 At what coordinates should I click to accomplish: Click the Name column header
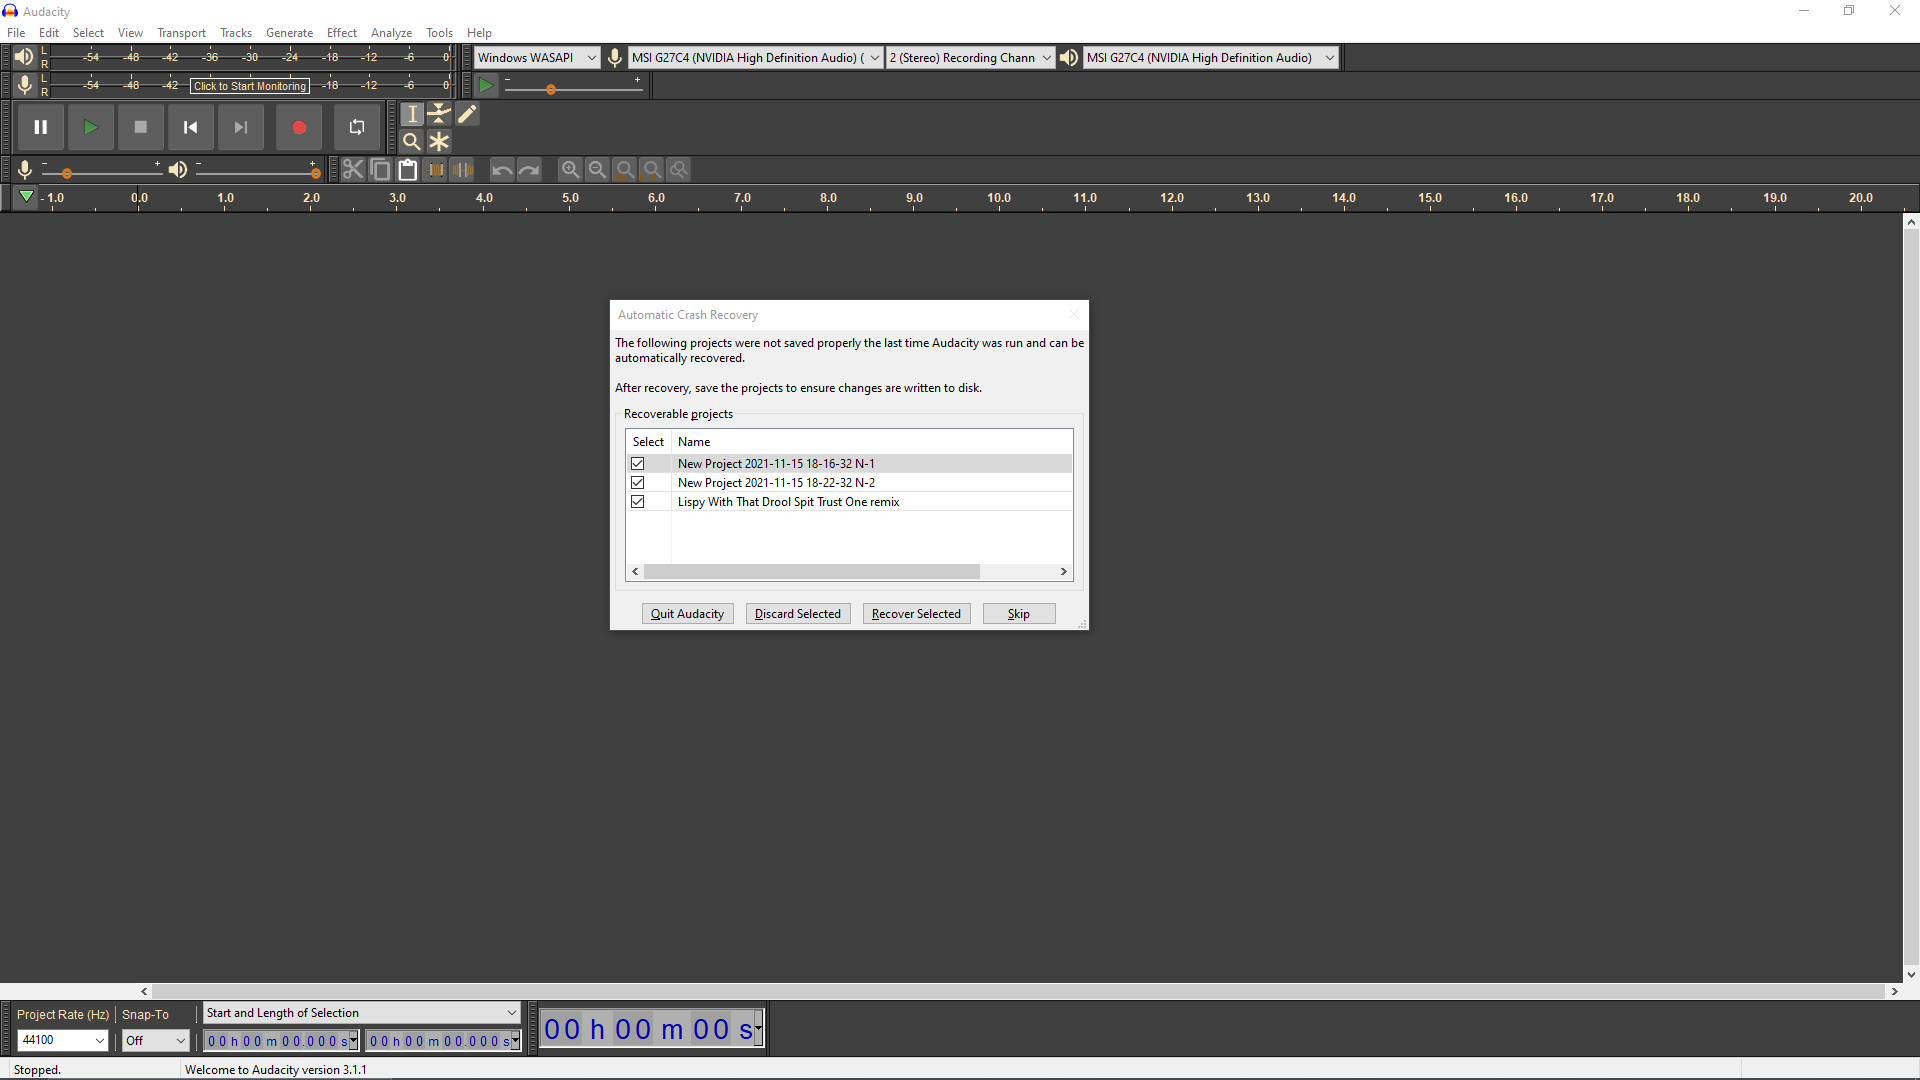point(694,442)
